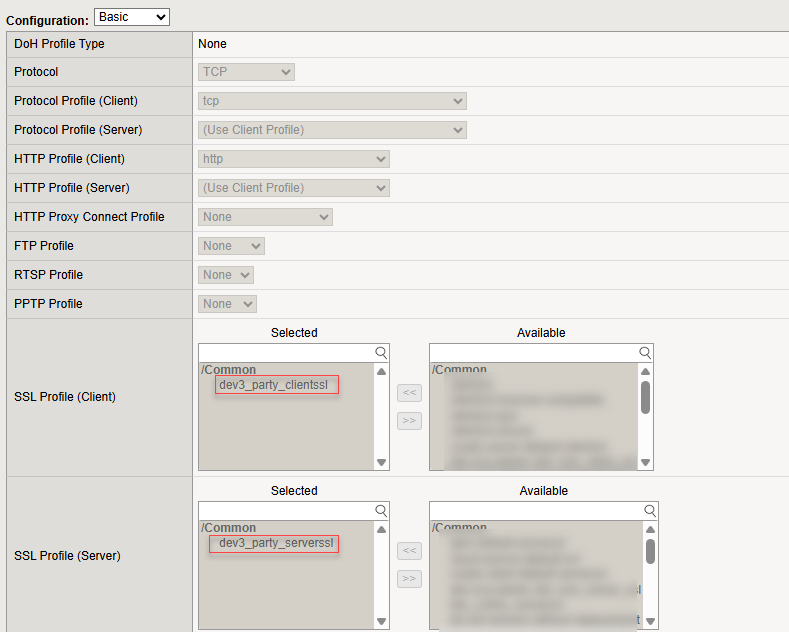Remove SSL Client profile with >> button
Image resolution: width=789 pixels, height=632 pixels.
[x=409, y=421]
